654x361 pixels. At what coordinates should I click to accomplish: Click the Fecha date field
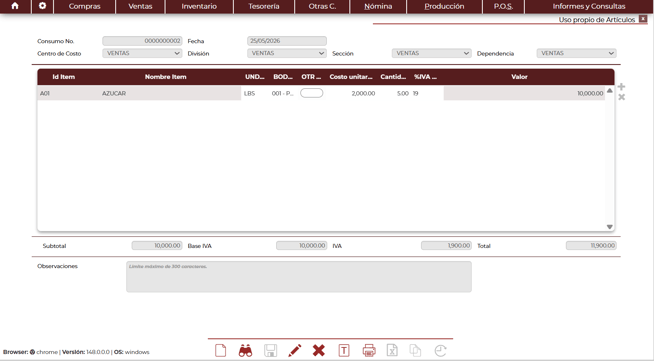[287, 41]
